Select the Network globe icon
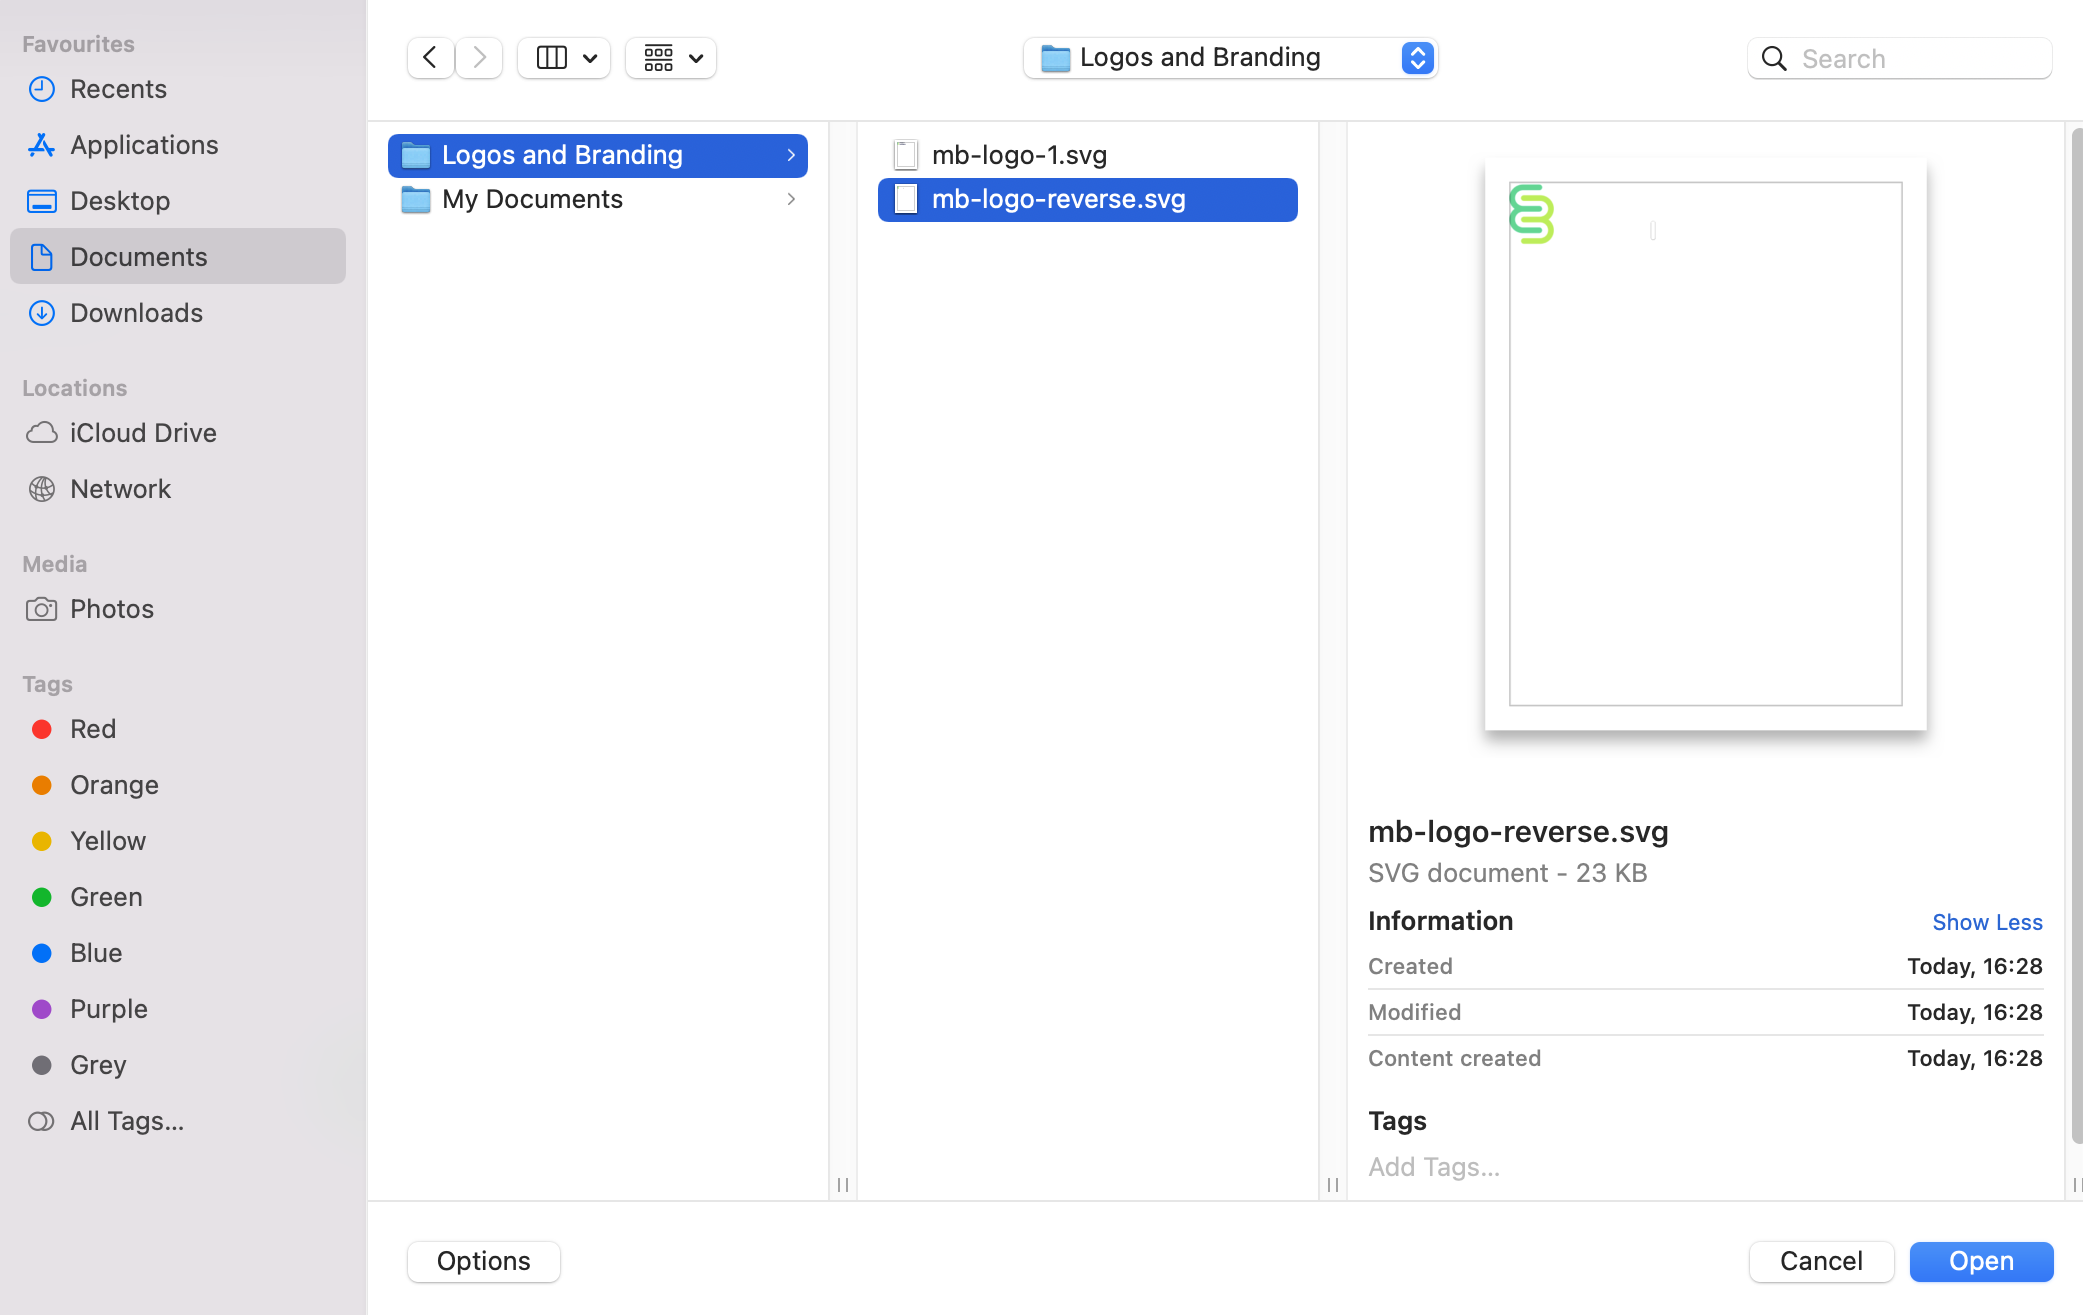 click(41, 489)
